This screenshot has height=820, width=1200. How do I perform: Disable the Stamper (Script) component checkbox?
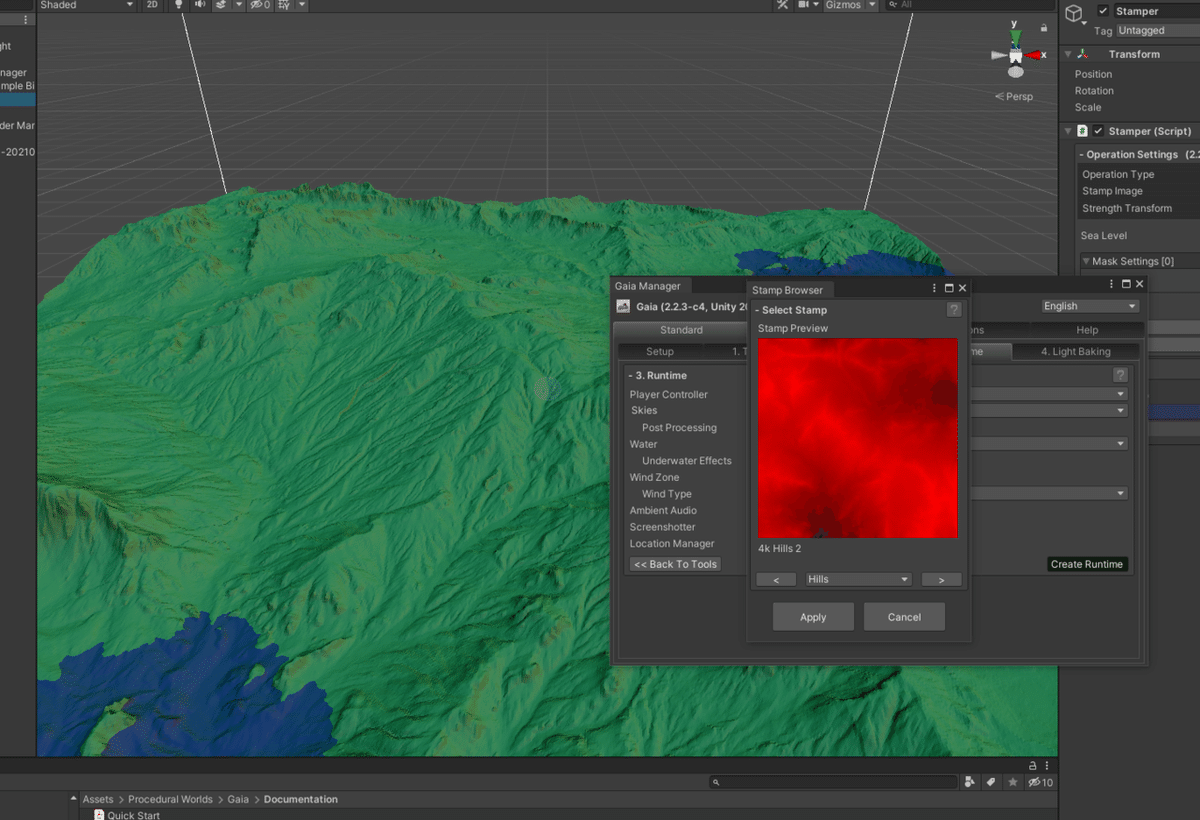[1098, 131]
